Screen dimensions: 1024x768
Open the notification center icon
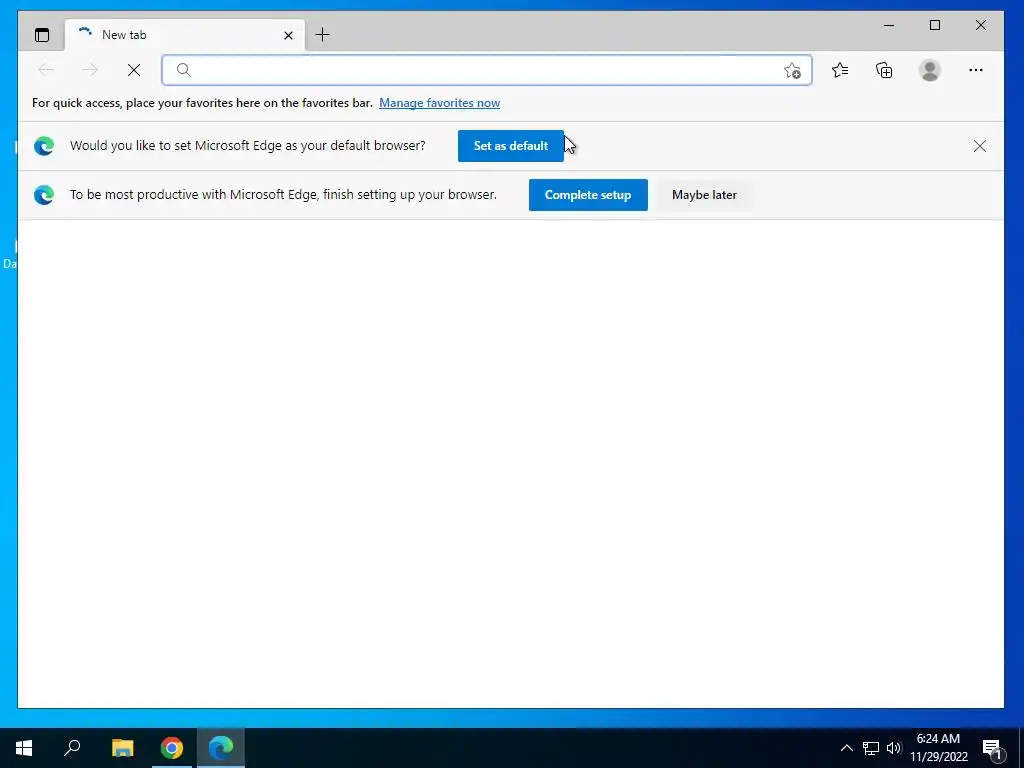[993, 748]
